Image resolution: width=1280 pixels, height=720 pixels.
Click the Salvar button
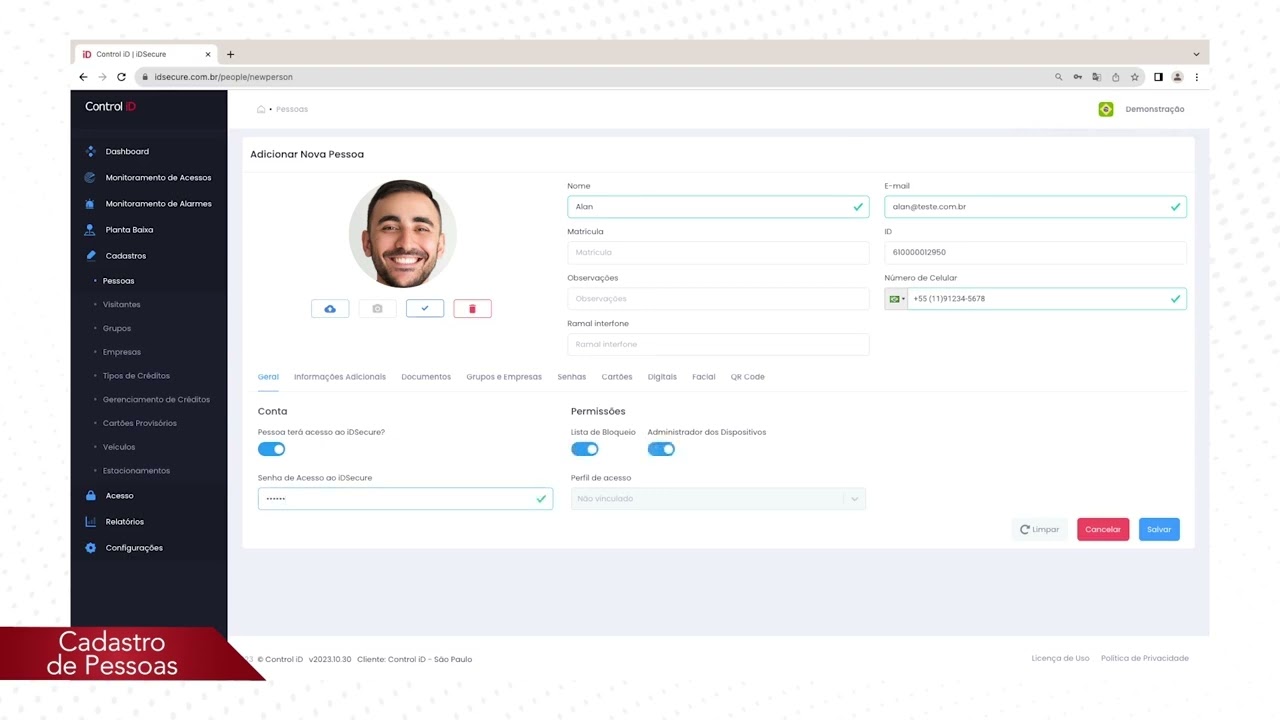tap(1159, 529)
